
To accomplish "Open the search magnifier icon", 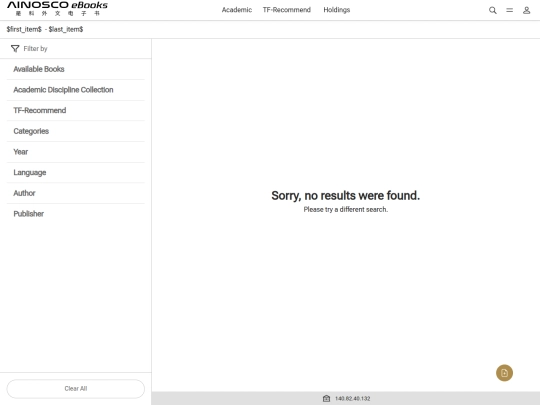I will click(492, 10).
